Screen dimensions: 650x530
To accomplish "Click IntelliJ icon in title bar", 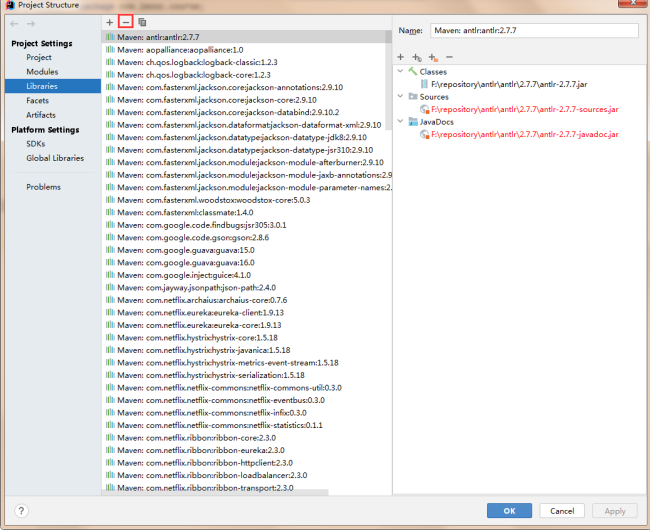I will 10,5.
